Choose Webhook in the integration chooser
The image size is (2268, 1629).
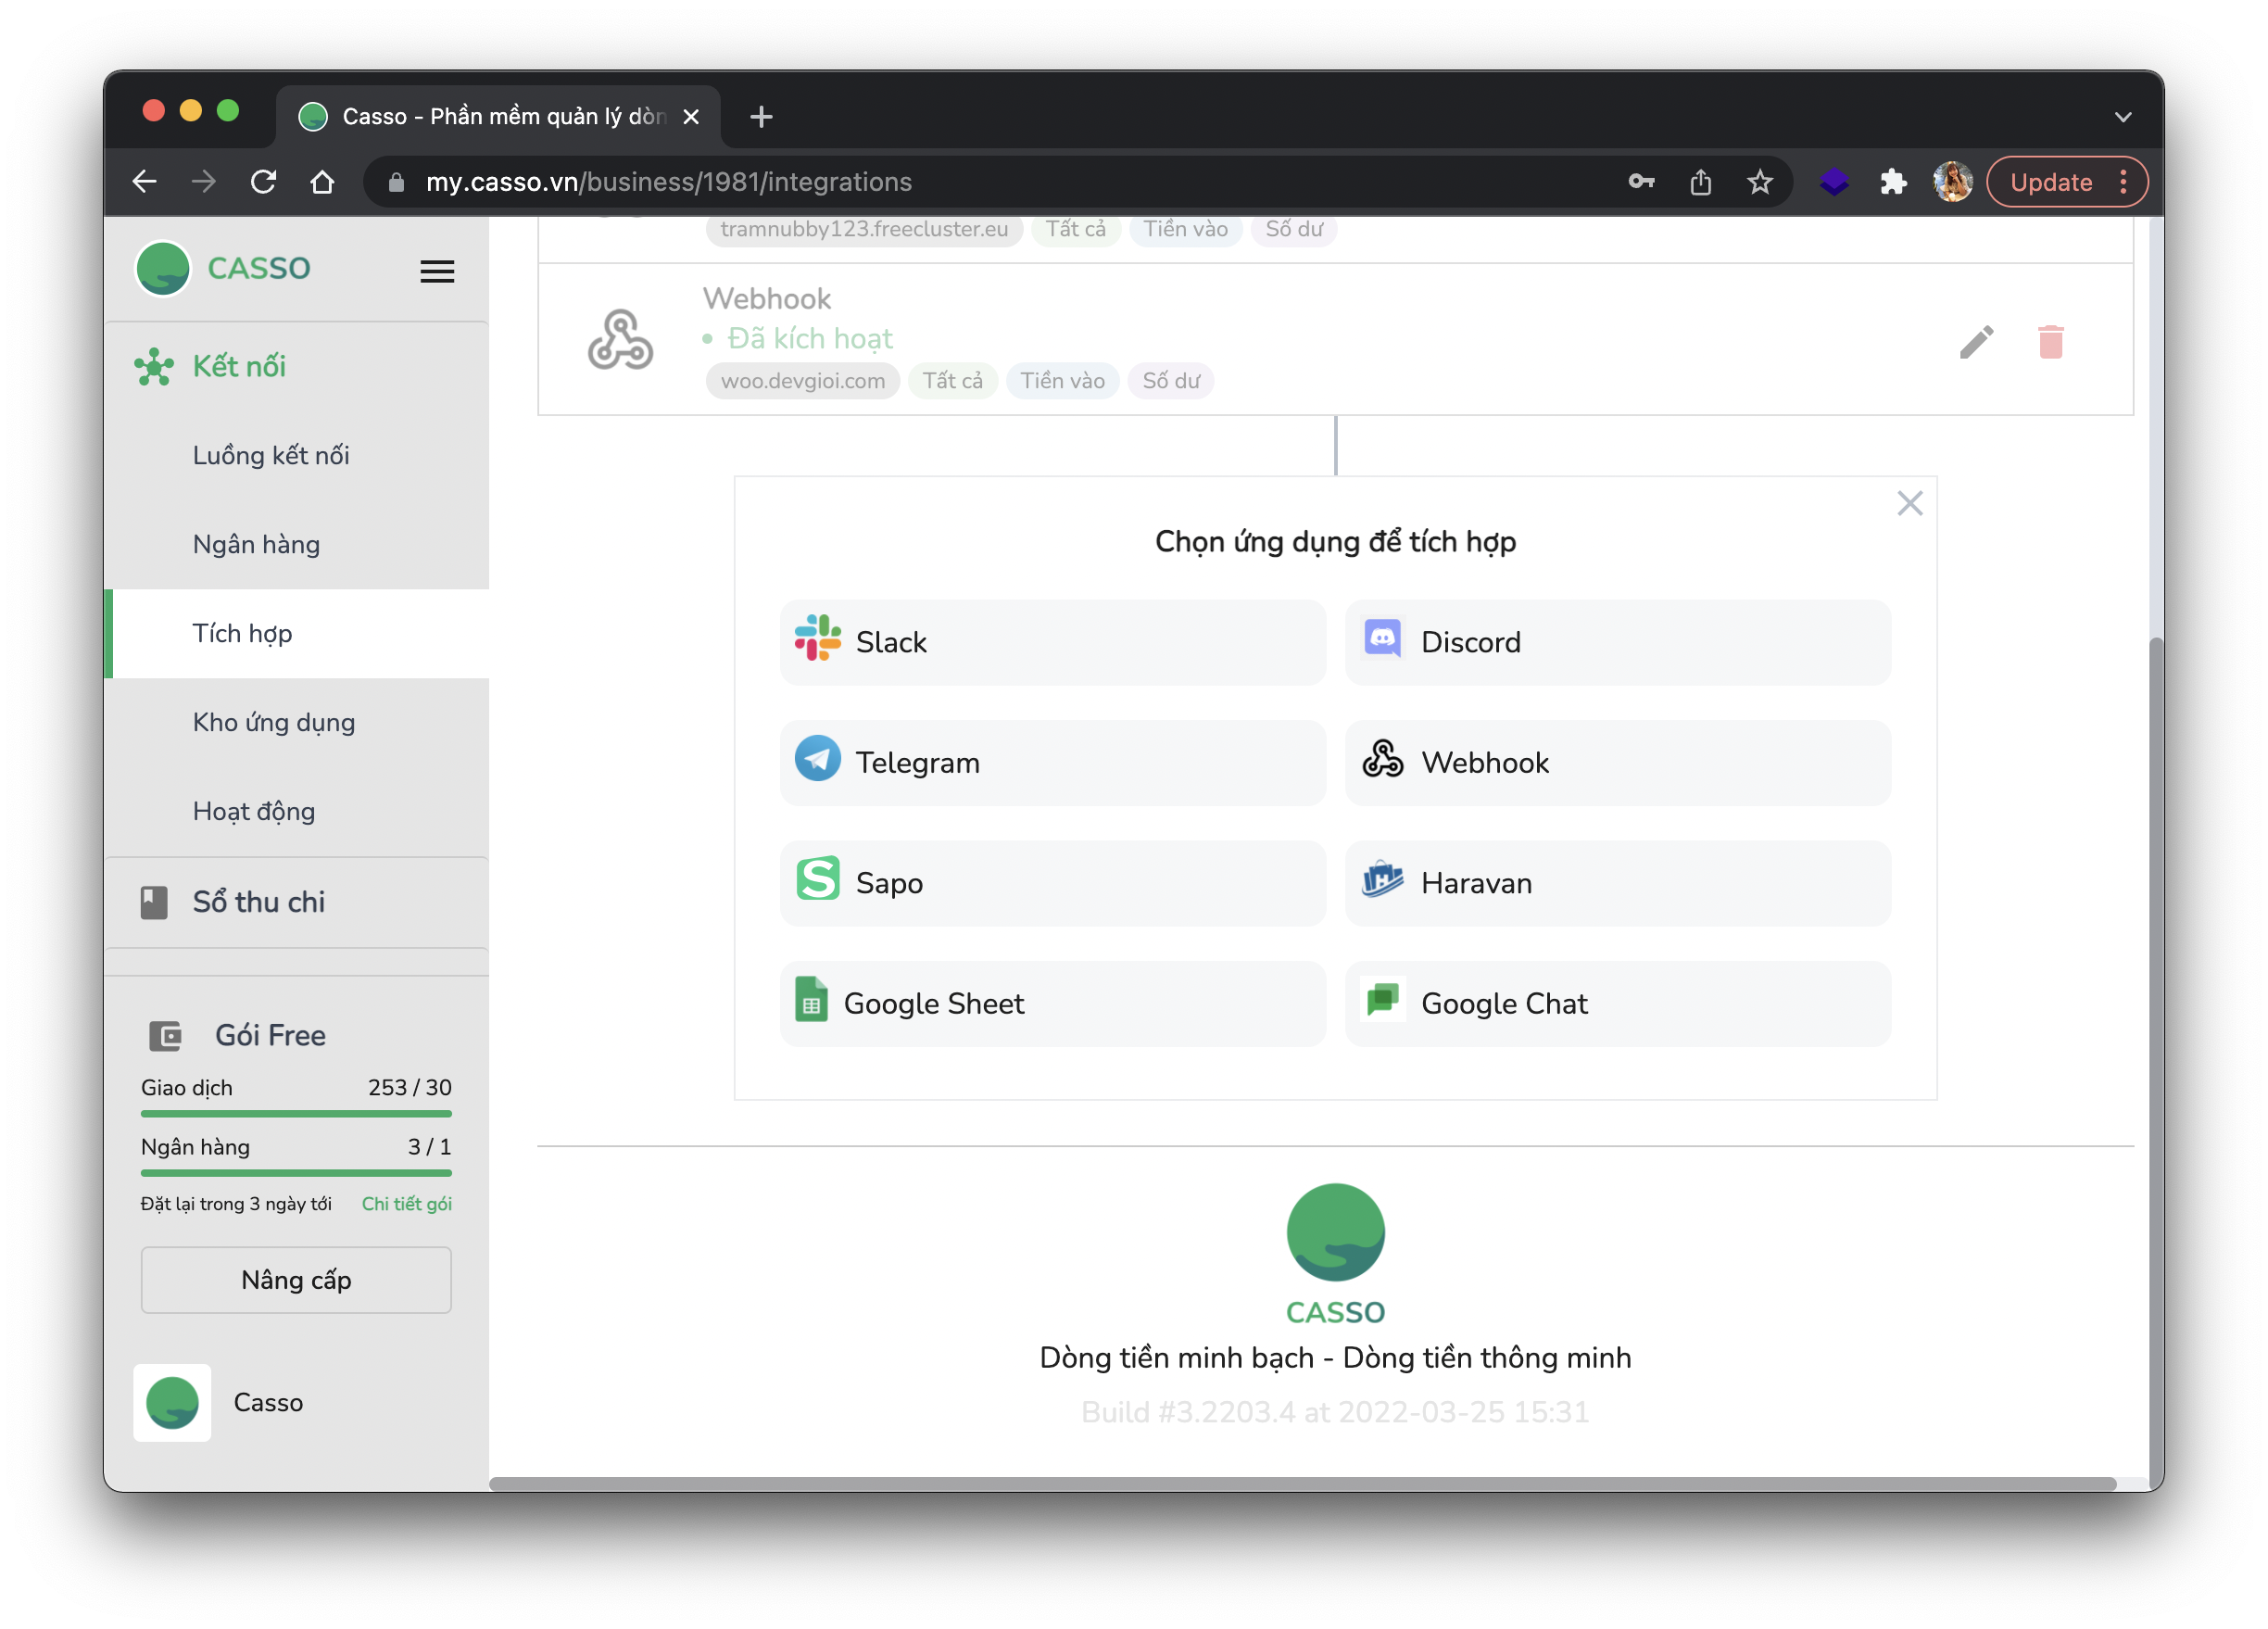click(1617, 763)
